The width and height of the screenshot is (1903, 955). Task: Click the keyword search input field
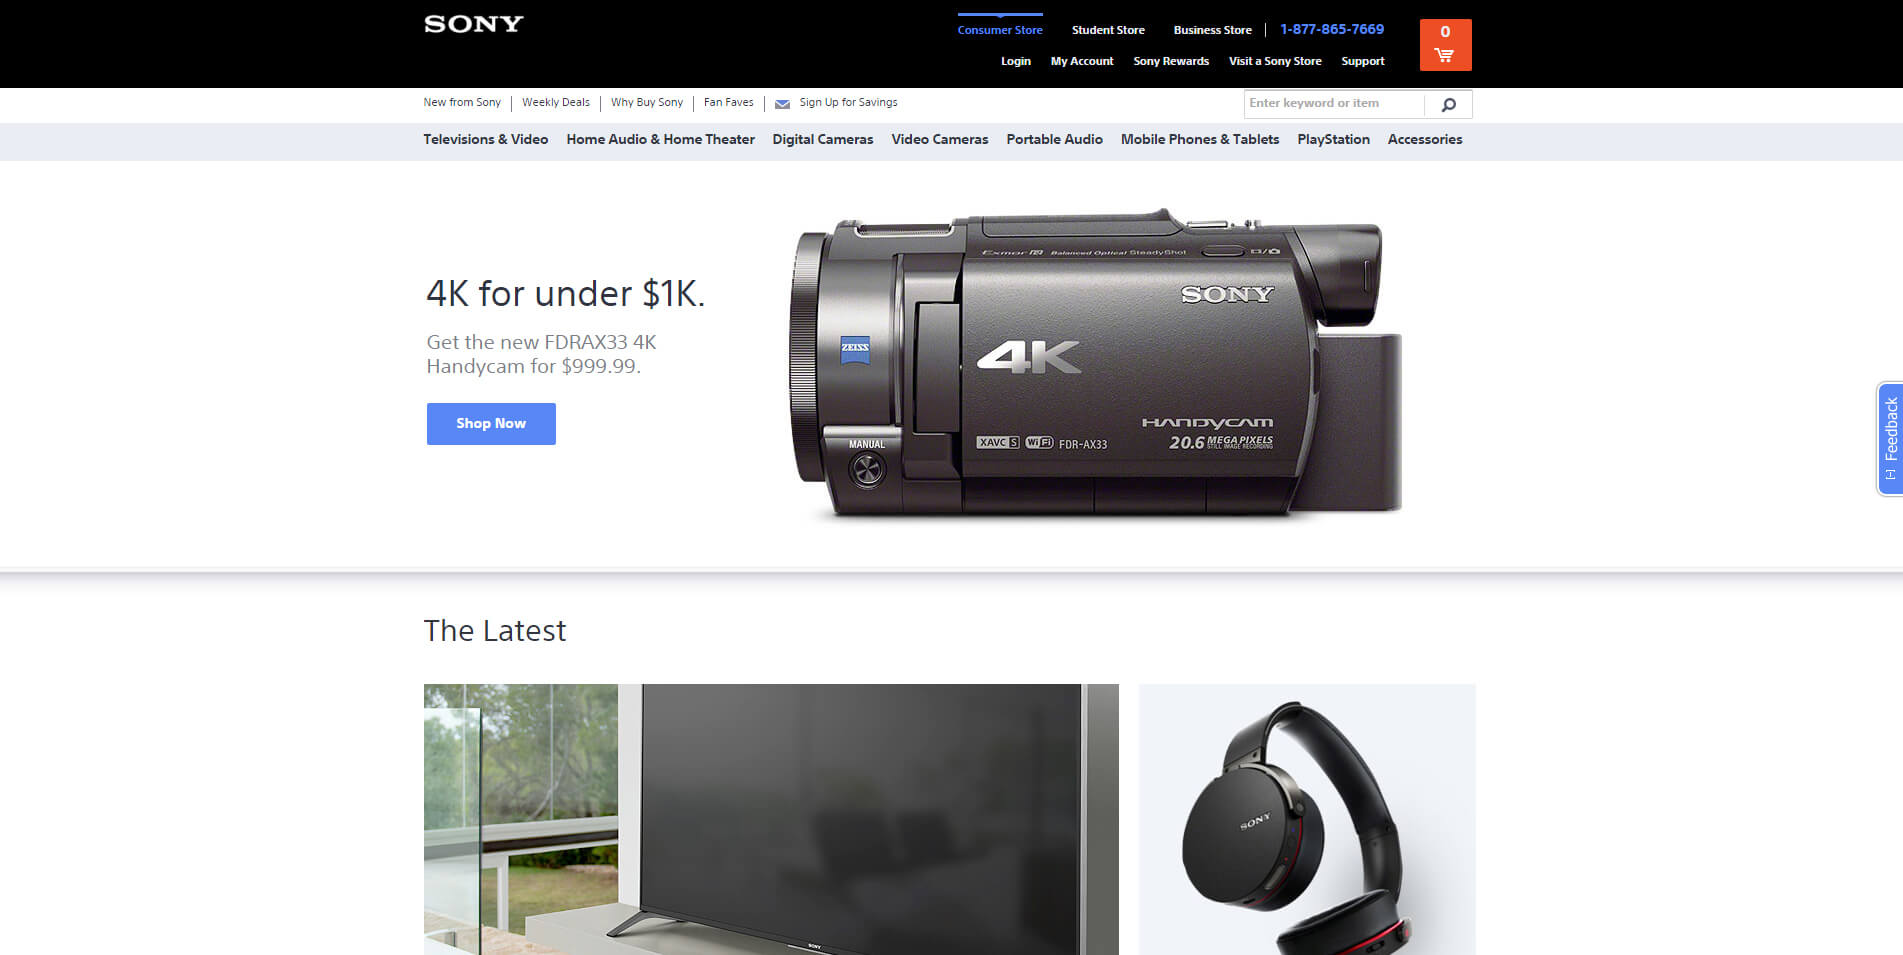point(1333,104)
